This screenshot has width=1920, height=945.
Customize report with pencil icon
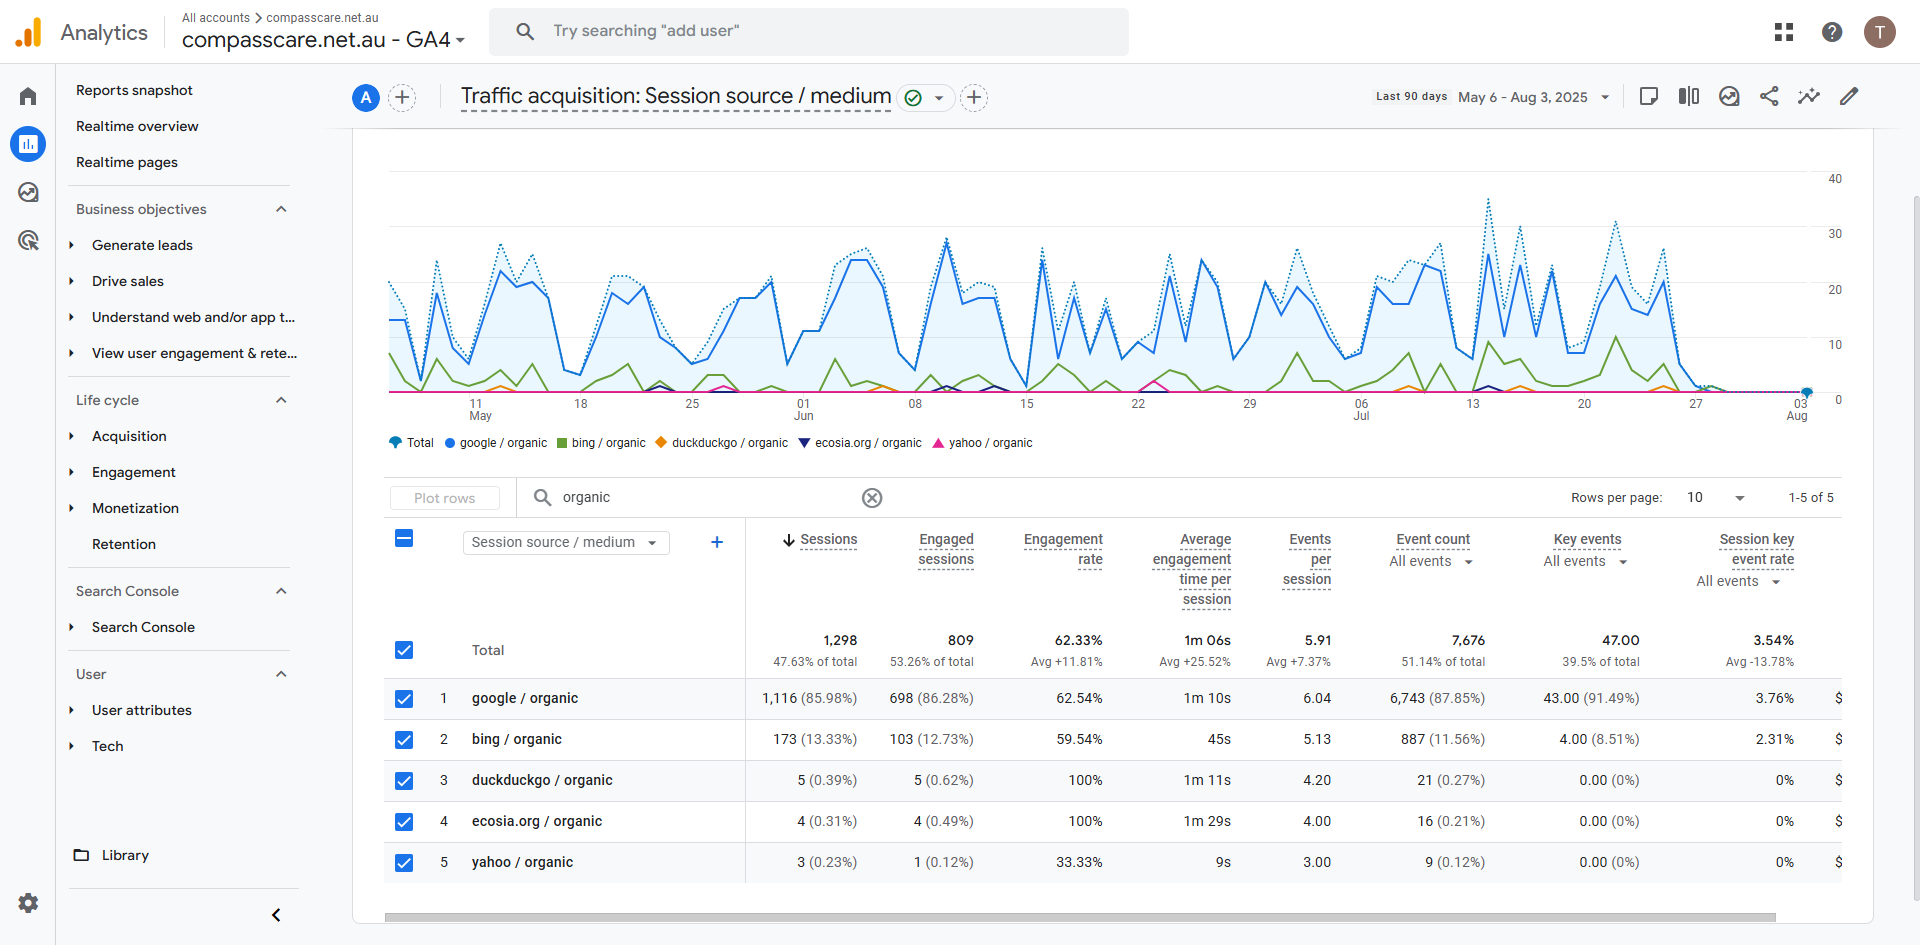1849,96
